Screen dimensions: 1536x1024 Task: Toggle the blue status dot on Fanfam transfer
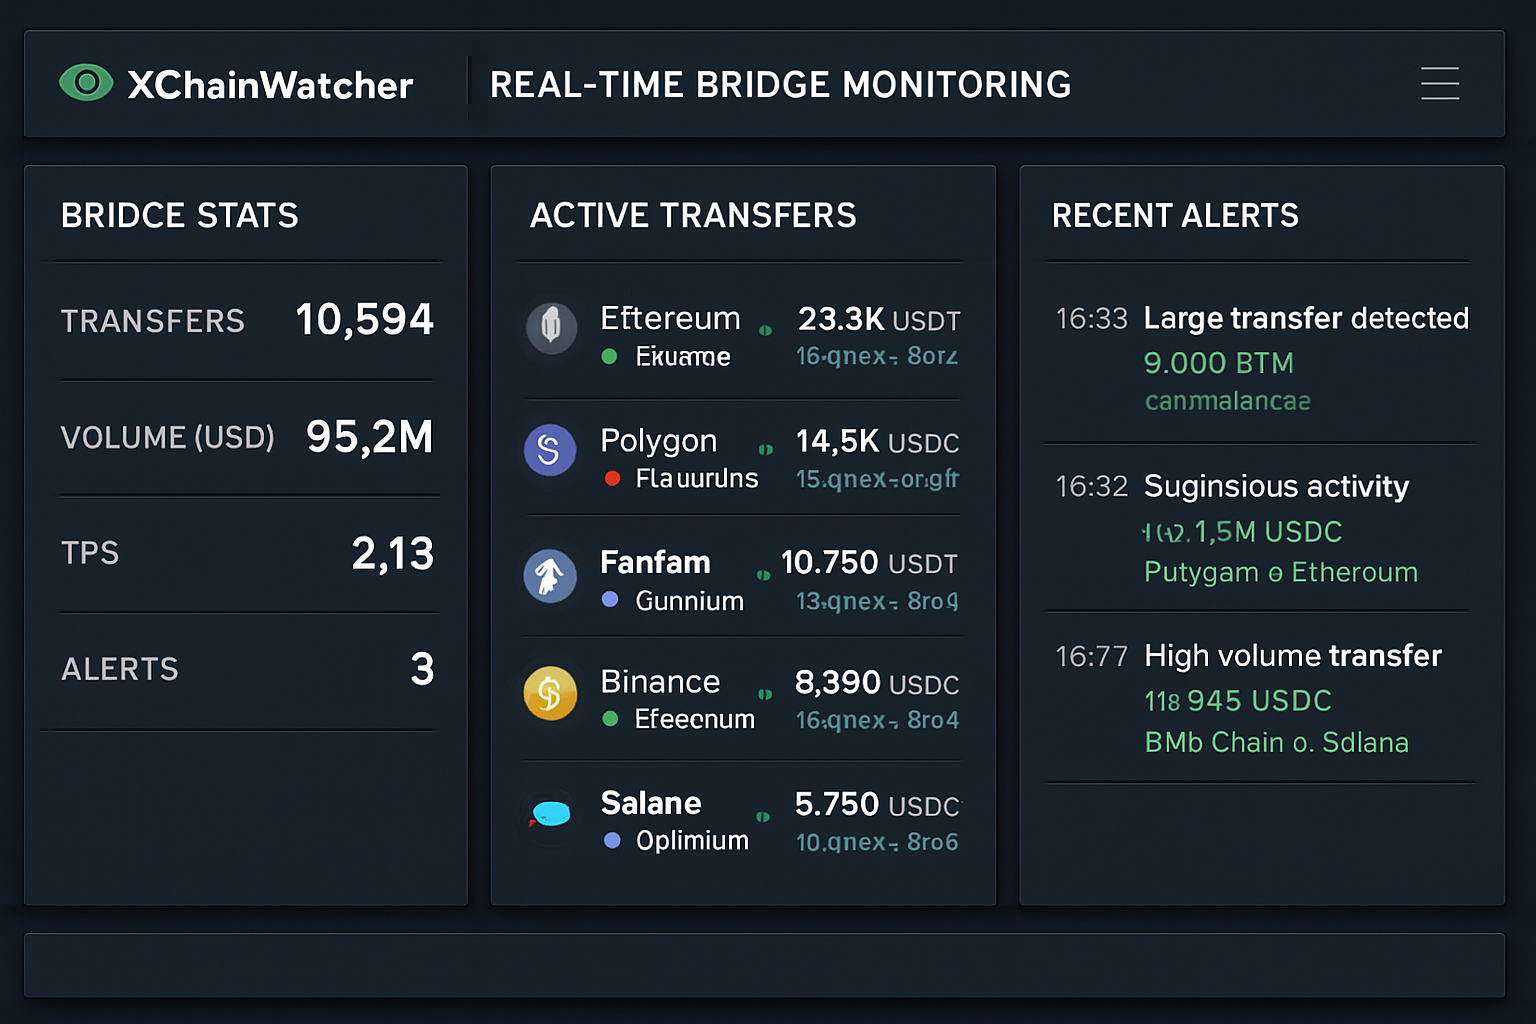(x=609, y=600)
